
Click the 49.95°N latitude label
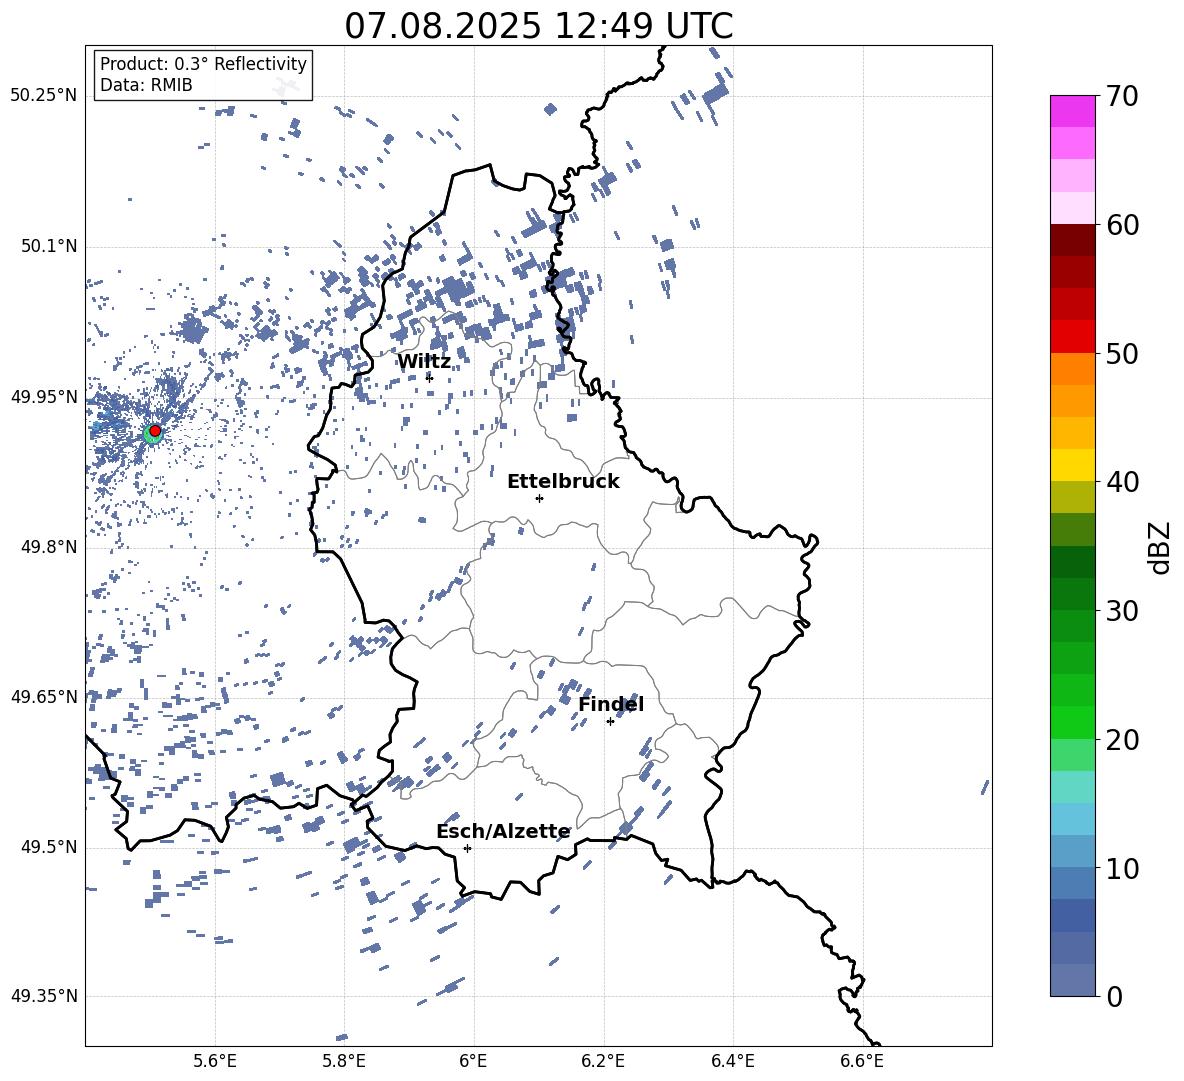44,396
